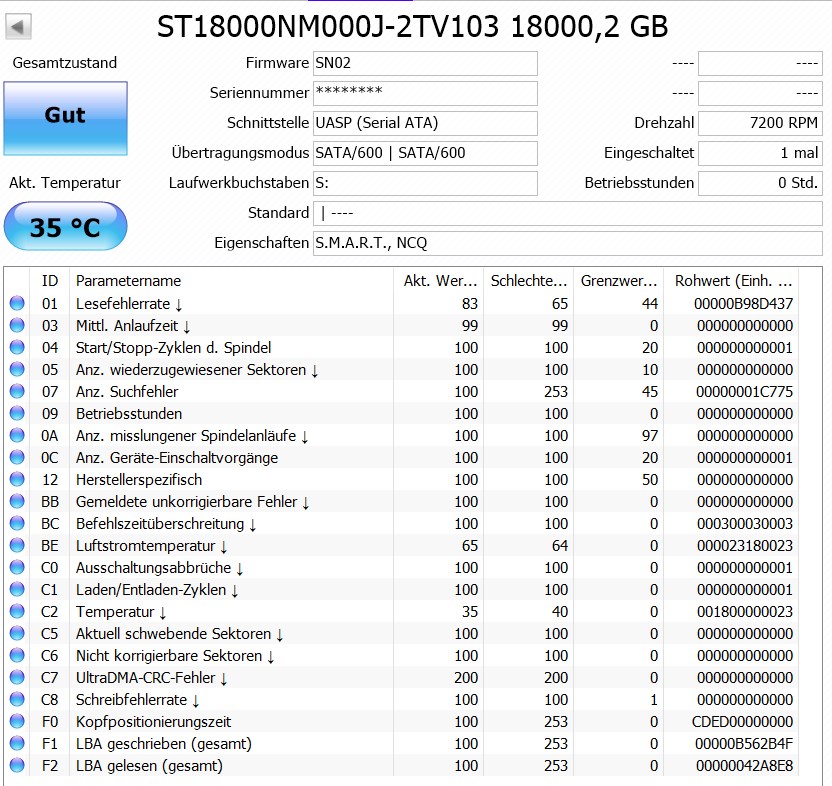The image size is (832, 786).
Task: Click the blue status icon beside Aktuell schwebende Sektoren
Action: point(17,634)
